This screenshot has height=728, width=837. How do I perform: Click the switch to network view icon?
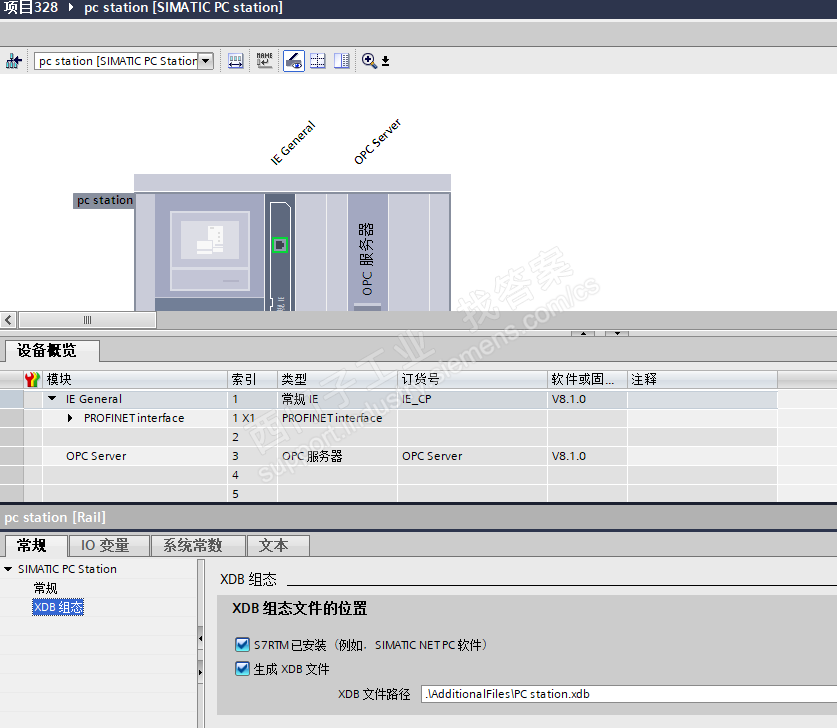[x=13, y=61]
